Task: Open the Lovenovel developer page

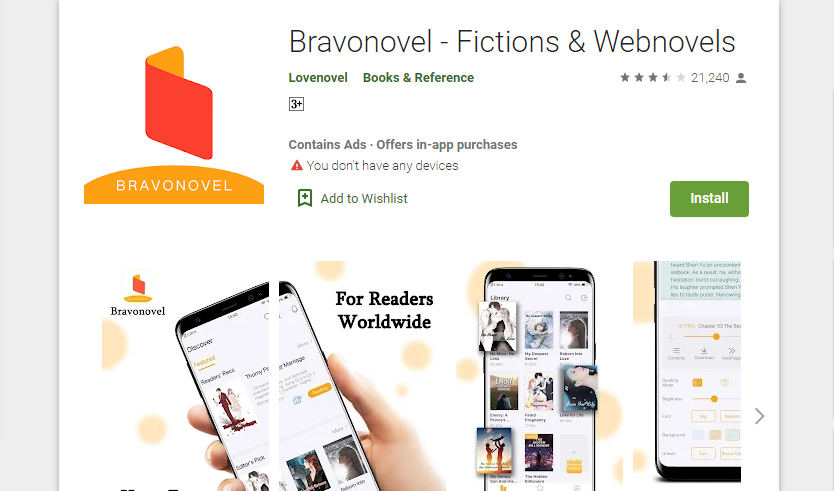Action: [318, 78]
